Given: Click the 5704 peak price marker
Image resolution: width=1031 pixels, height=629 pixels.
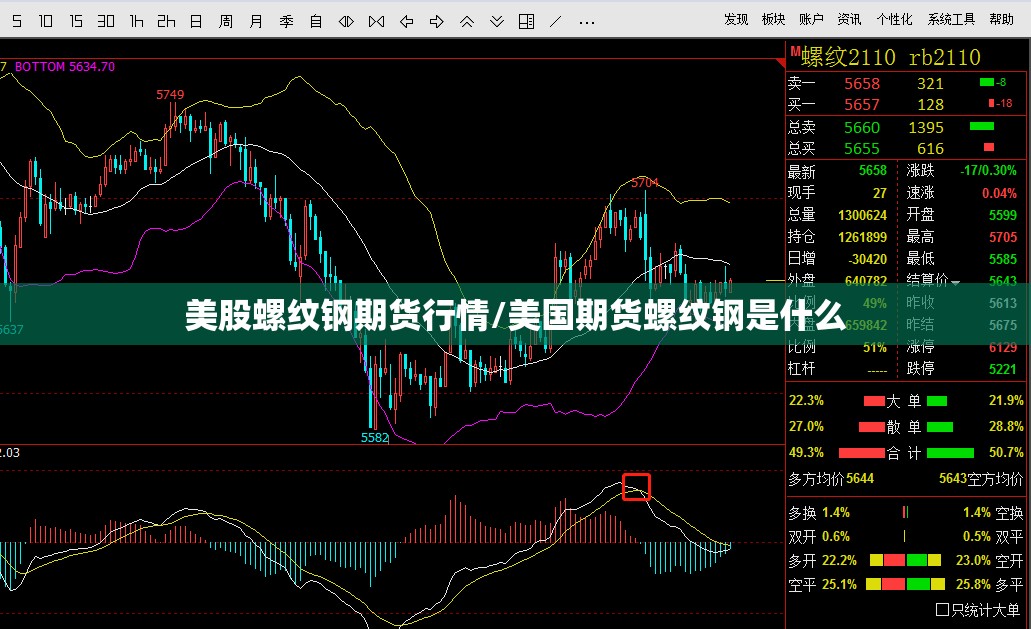Looking at the screenshot, I should [644, 183].
